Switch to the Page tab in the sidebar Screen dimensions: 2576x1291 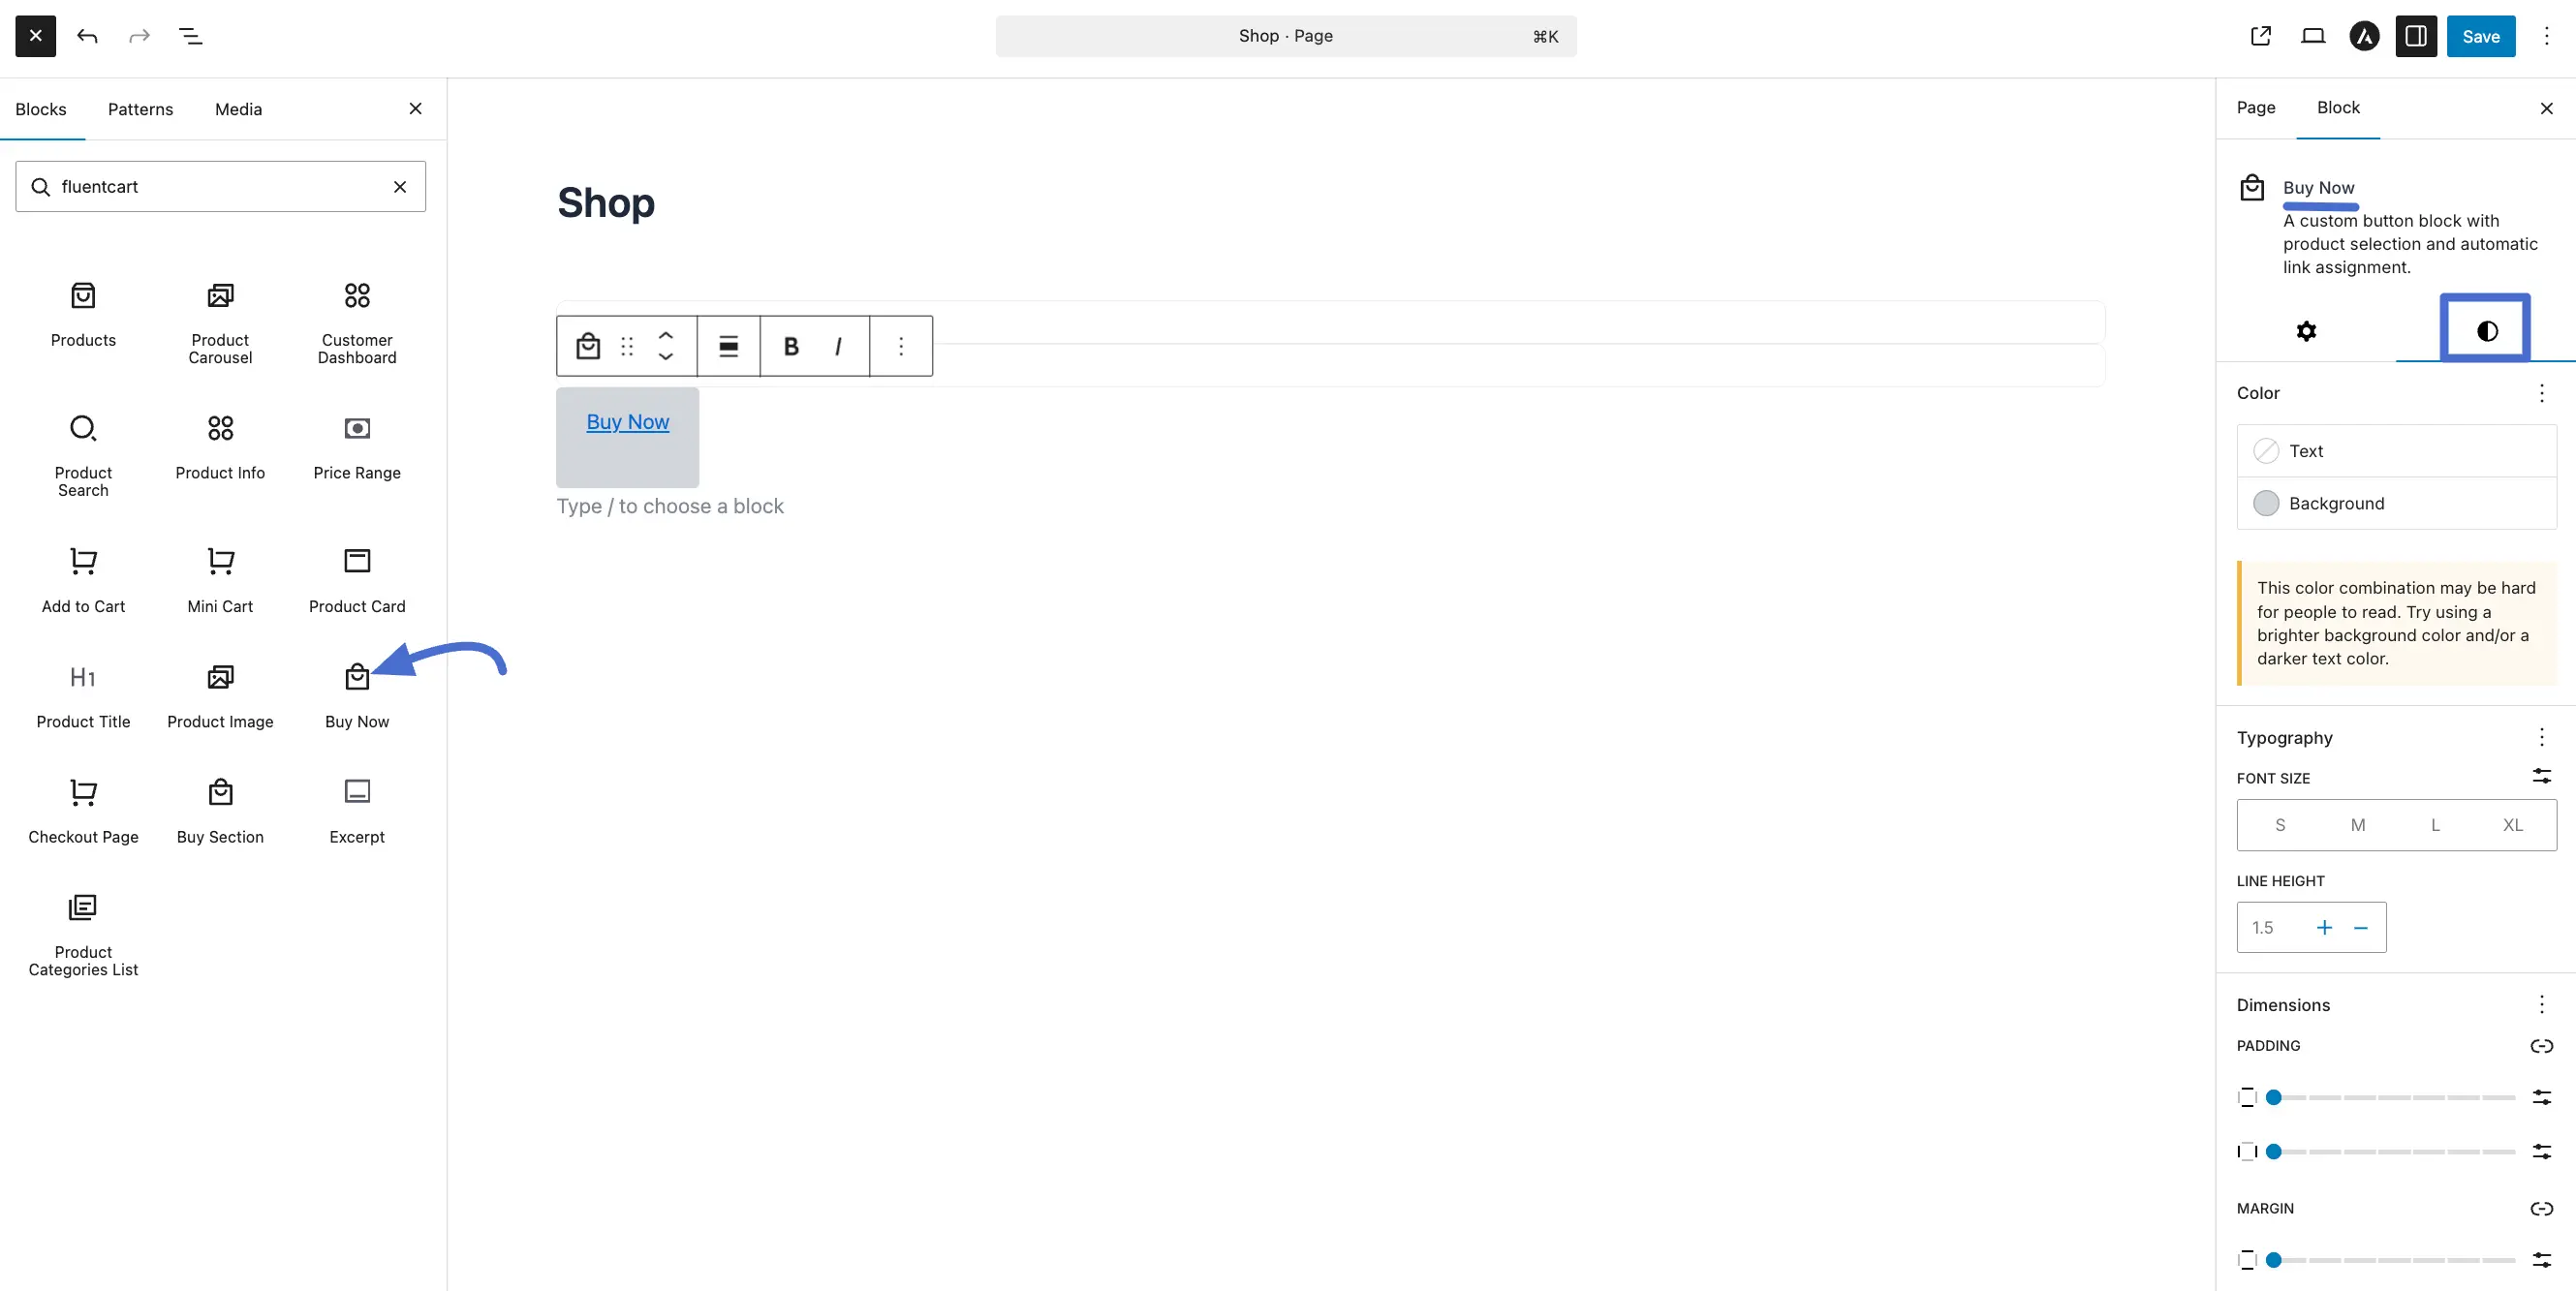coord(2255,108)
